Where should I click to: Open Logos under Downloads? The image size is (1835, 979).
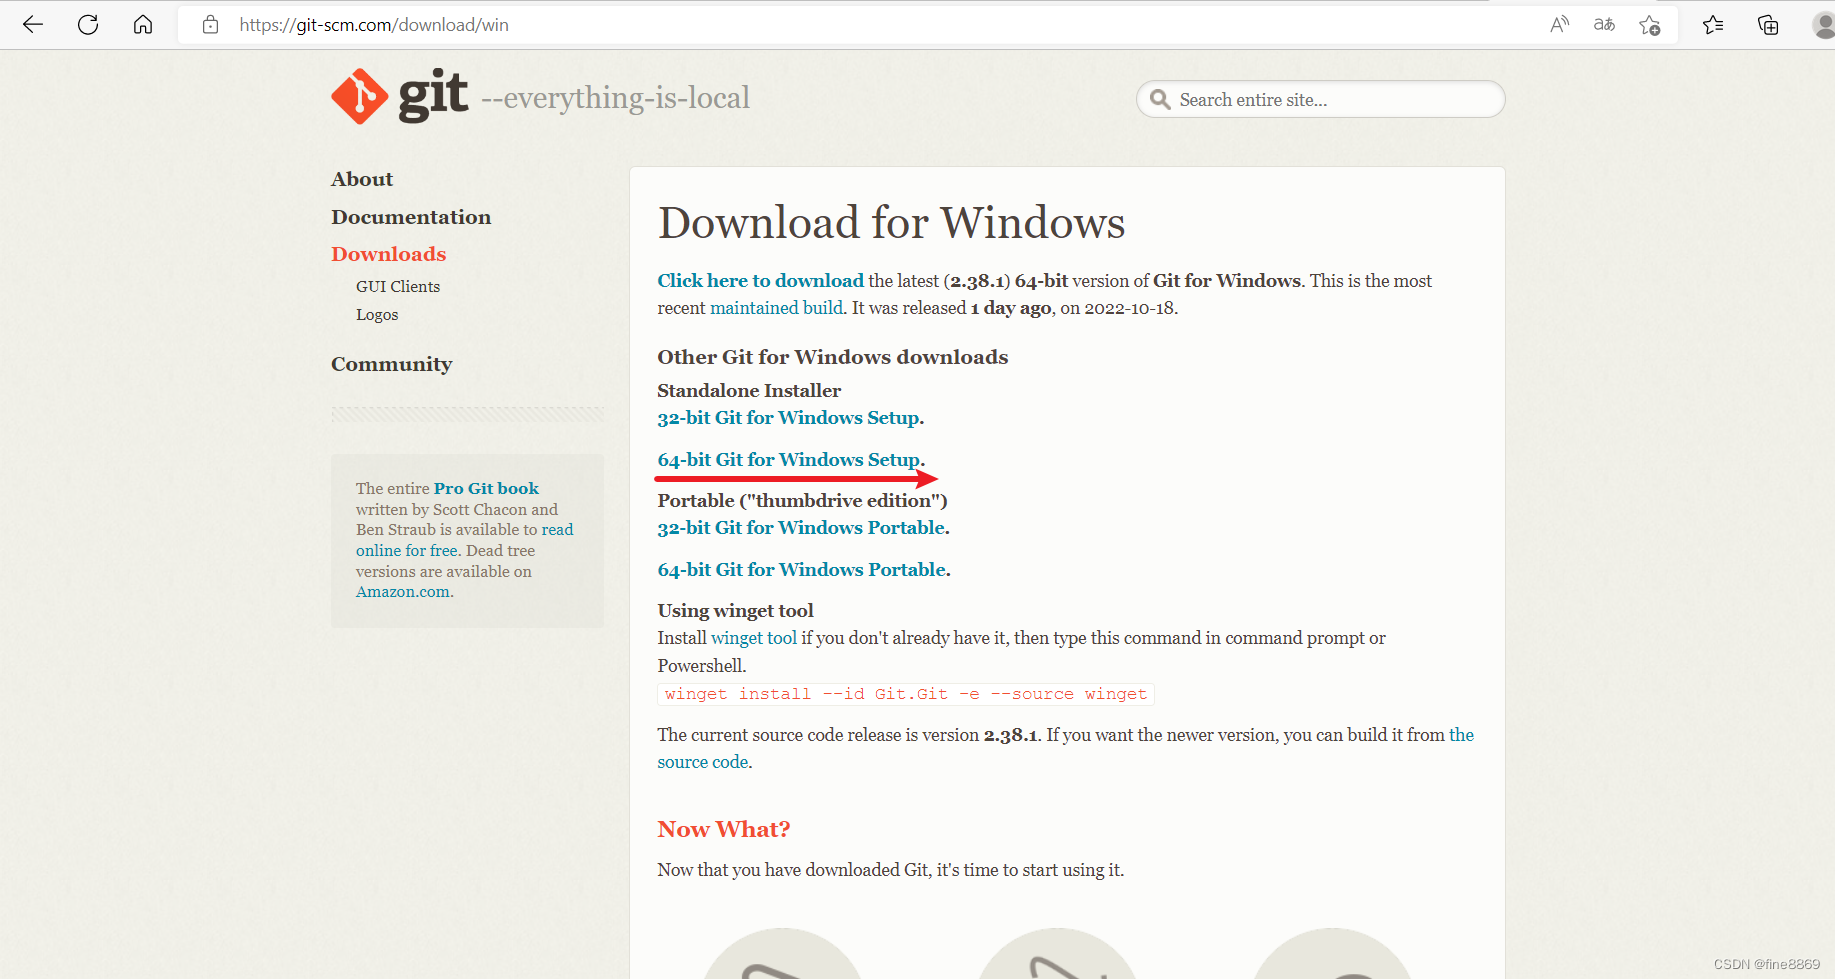point(377,314)
